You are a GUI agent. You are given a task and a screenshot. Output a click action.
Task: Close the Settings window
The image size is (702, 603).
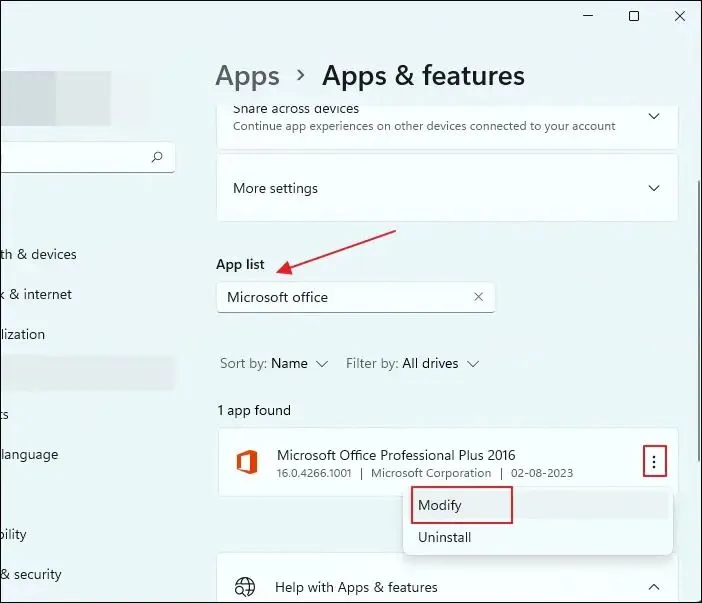680,16
